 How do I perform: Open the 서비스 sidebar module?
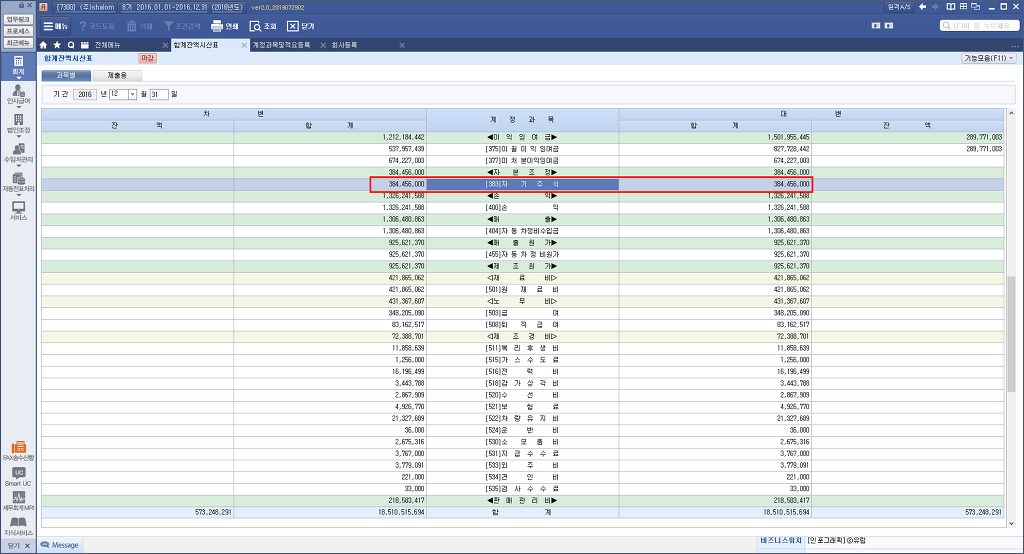(x=18, y=210)
